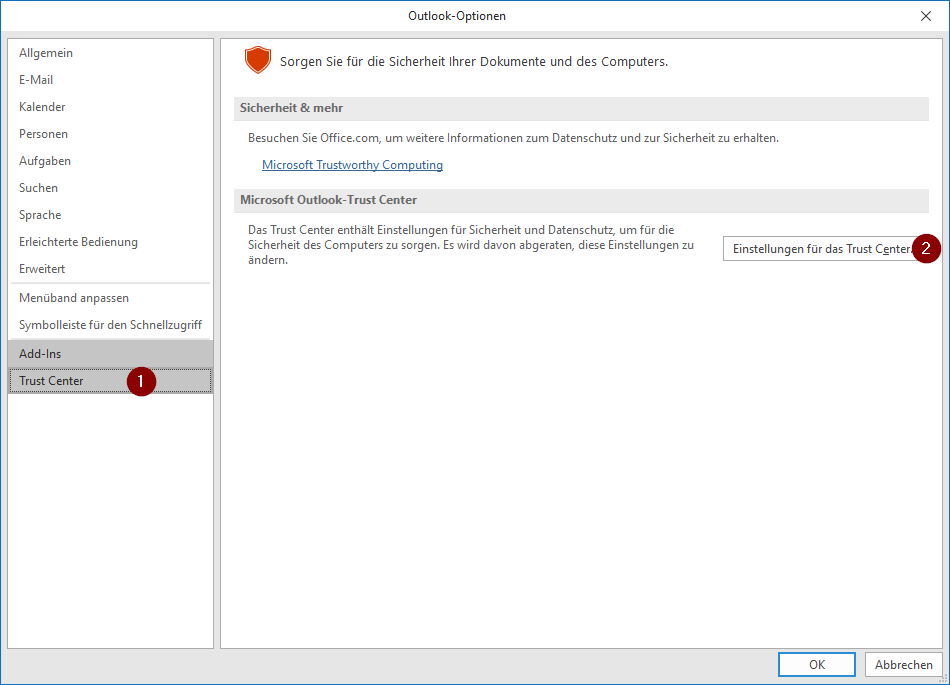Open the Allgemein options category

pyautogui.click(x=46, y=53)
